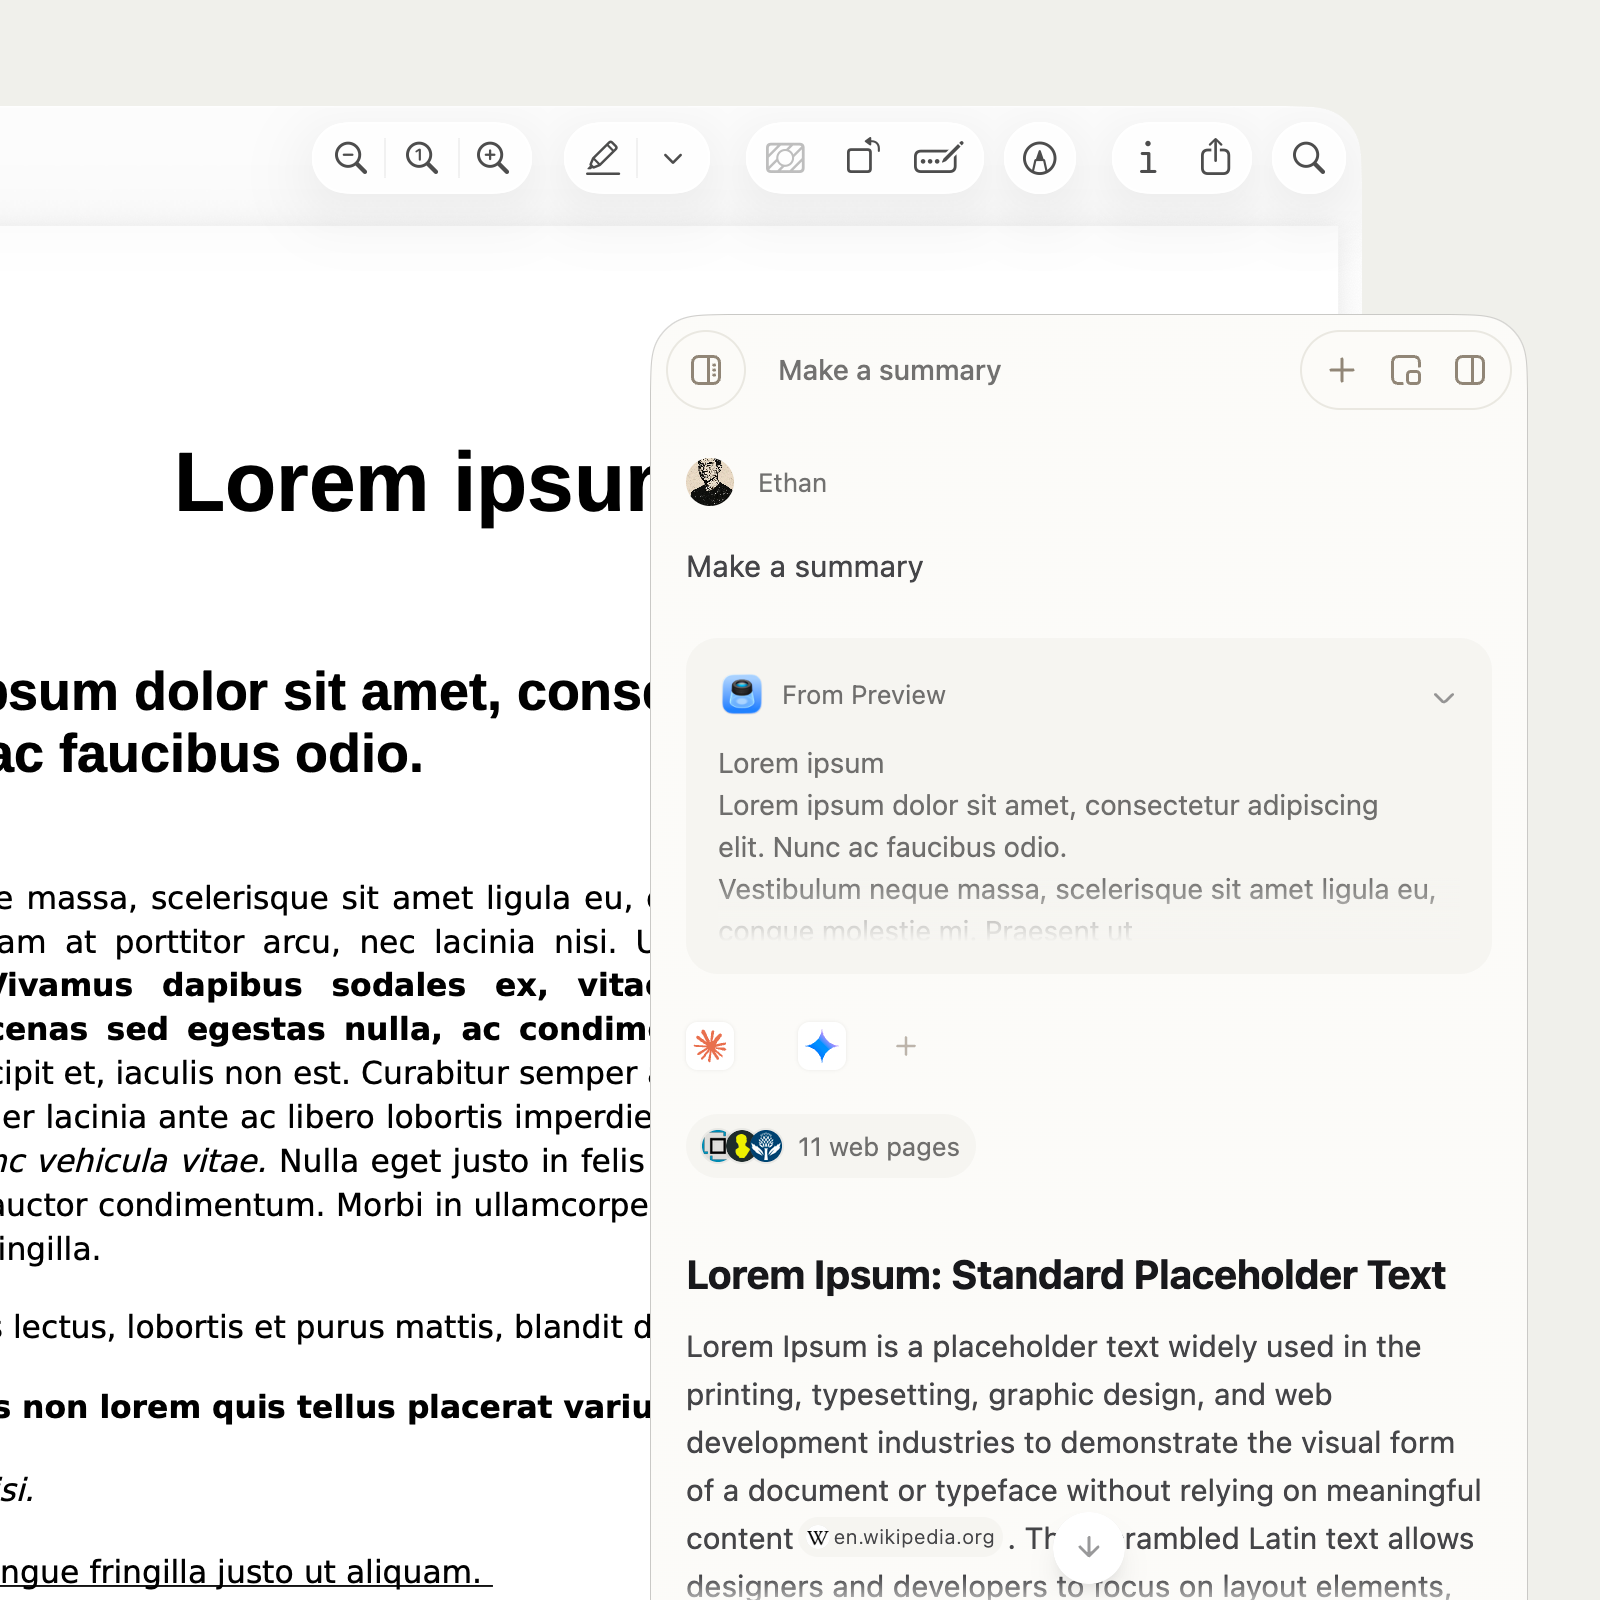The width and height of the screenshot is (1600, 1600).
Task: Select the Zoom Out tool
Action: coord(349,157)
